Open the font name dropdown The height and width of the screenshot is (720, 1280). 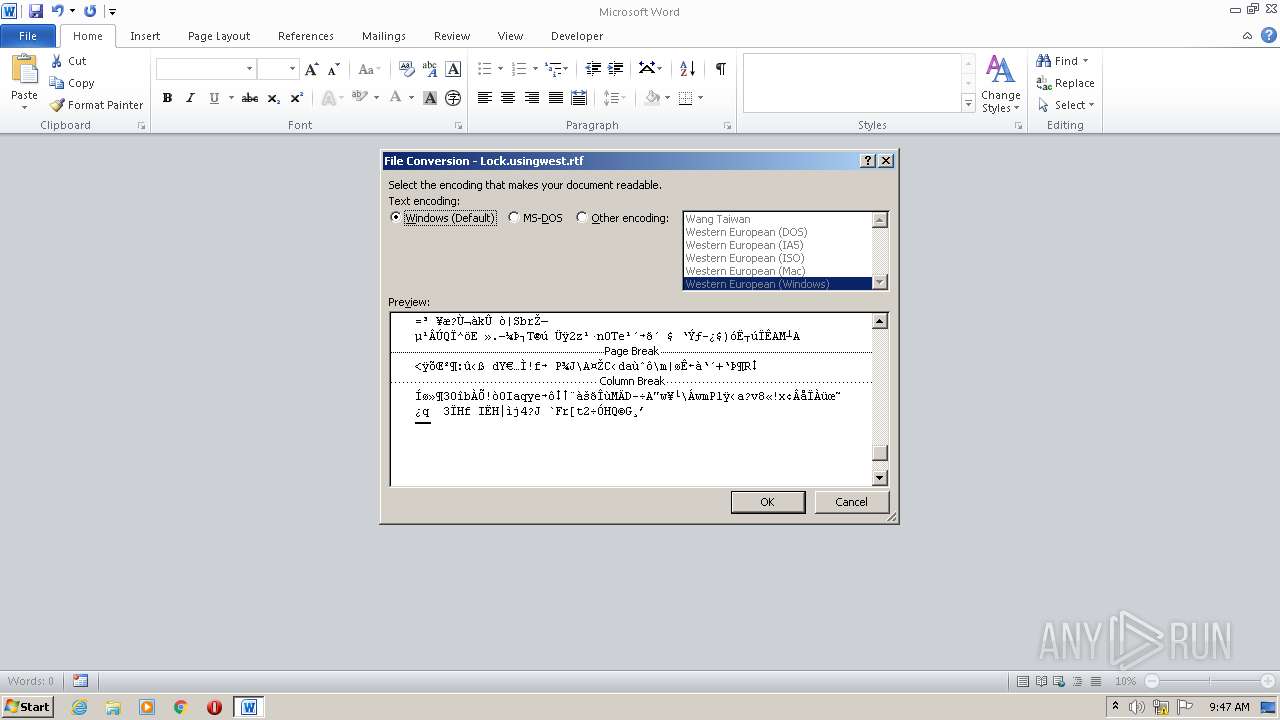point(249,69)
